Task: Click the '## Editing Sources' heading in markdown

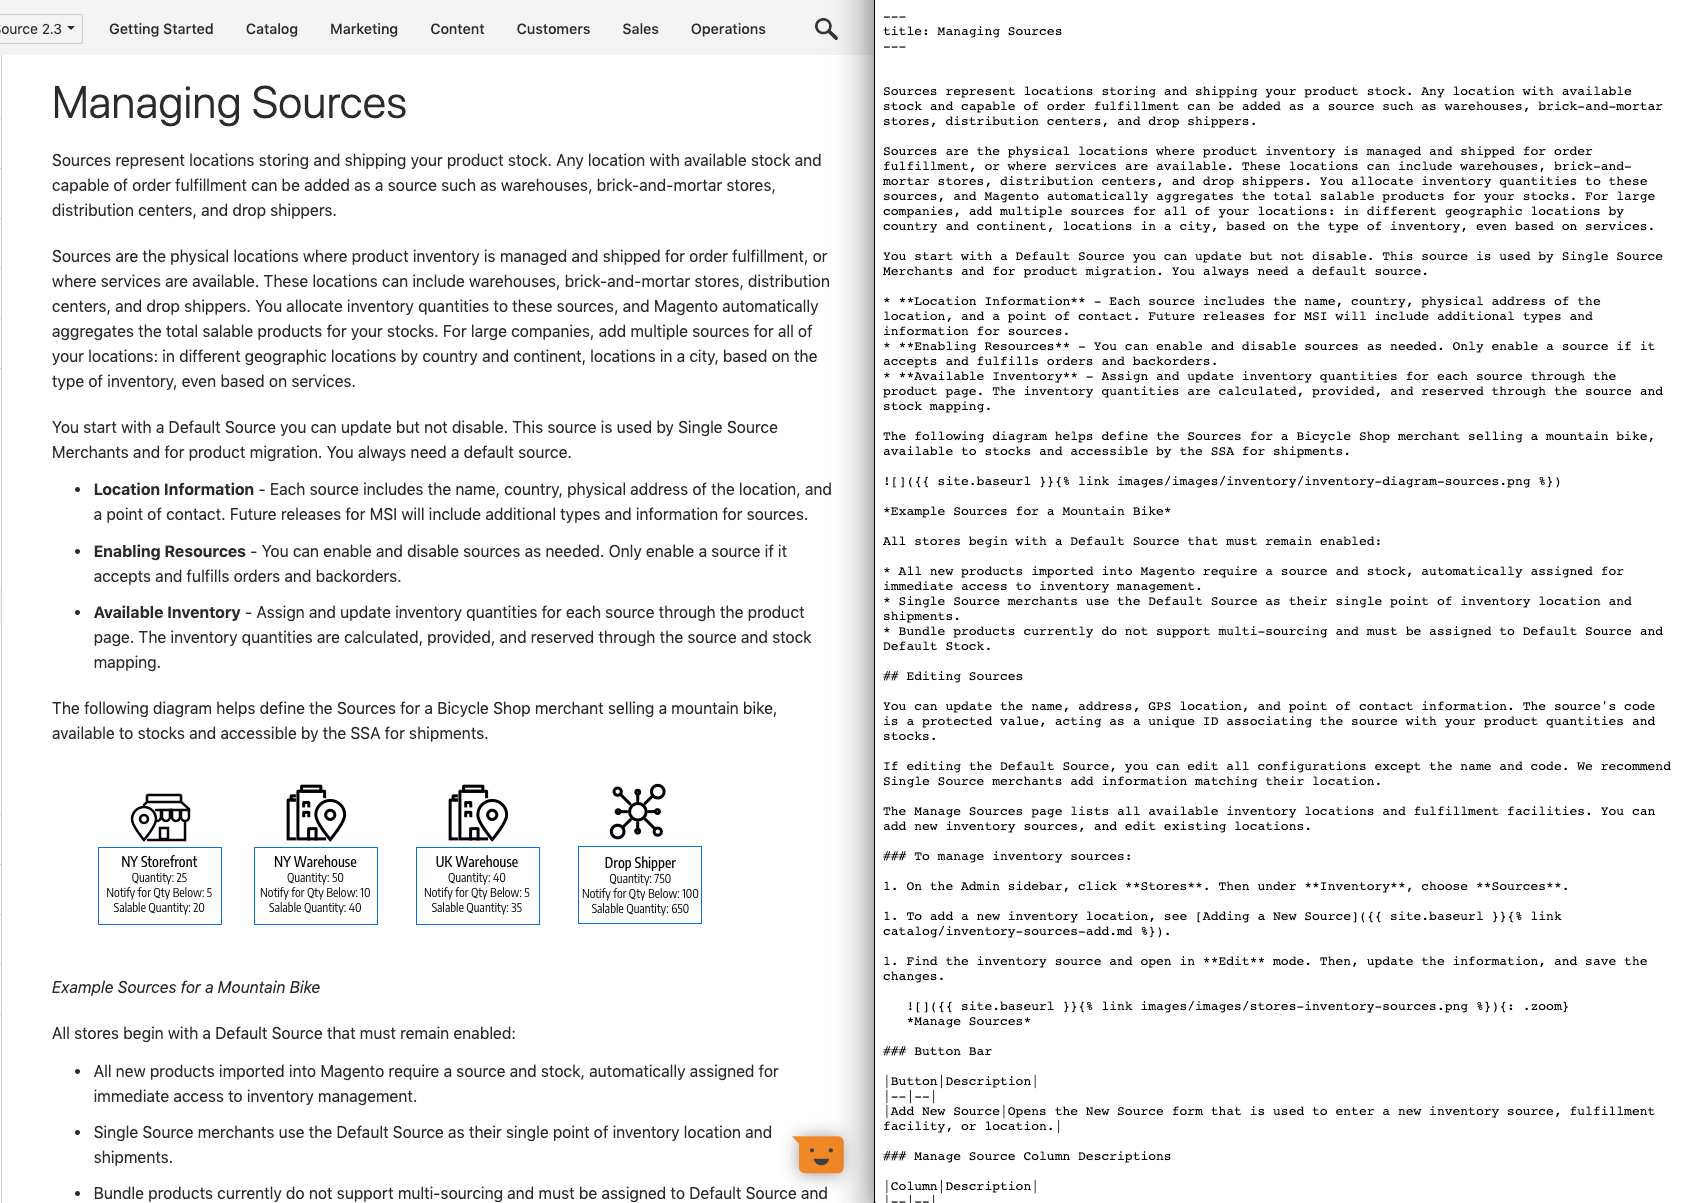Action: point(952,676)
